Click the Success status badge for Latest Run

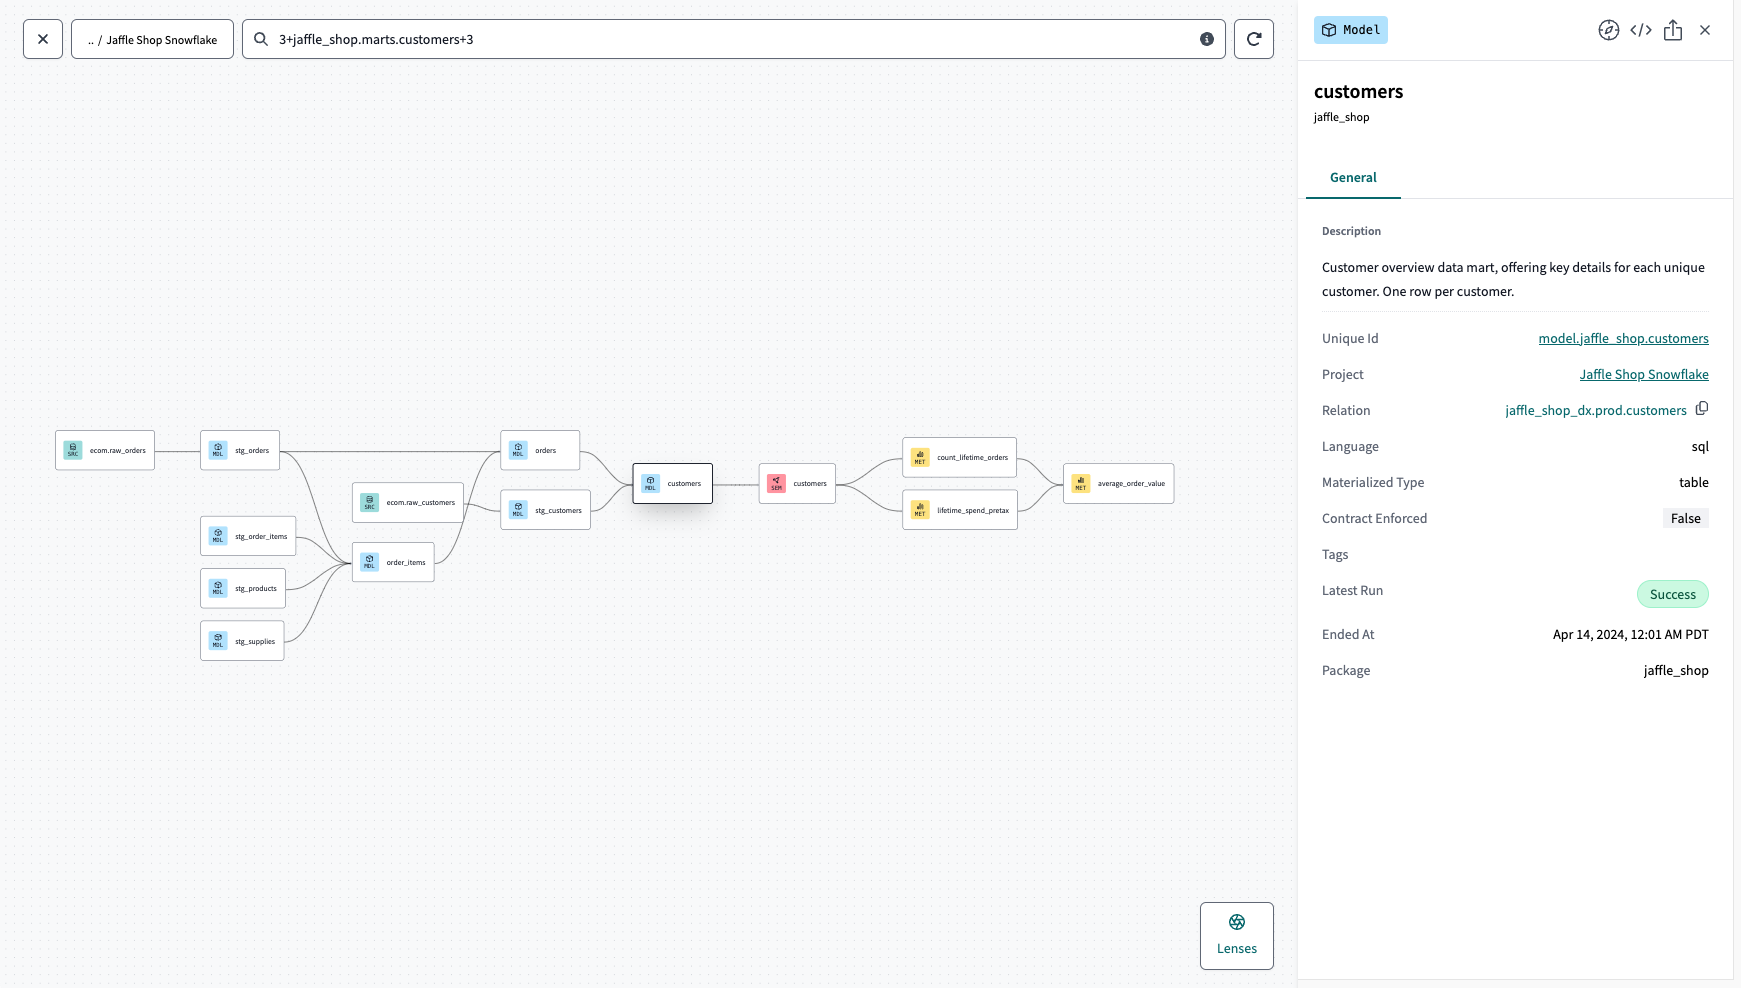(1672, 594)
